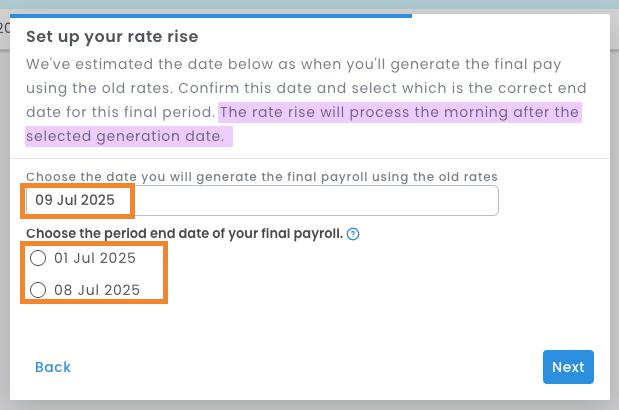
Task: Click the "09 Jul 2025" date text
Action: (x=75, y=201)
